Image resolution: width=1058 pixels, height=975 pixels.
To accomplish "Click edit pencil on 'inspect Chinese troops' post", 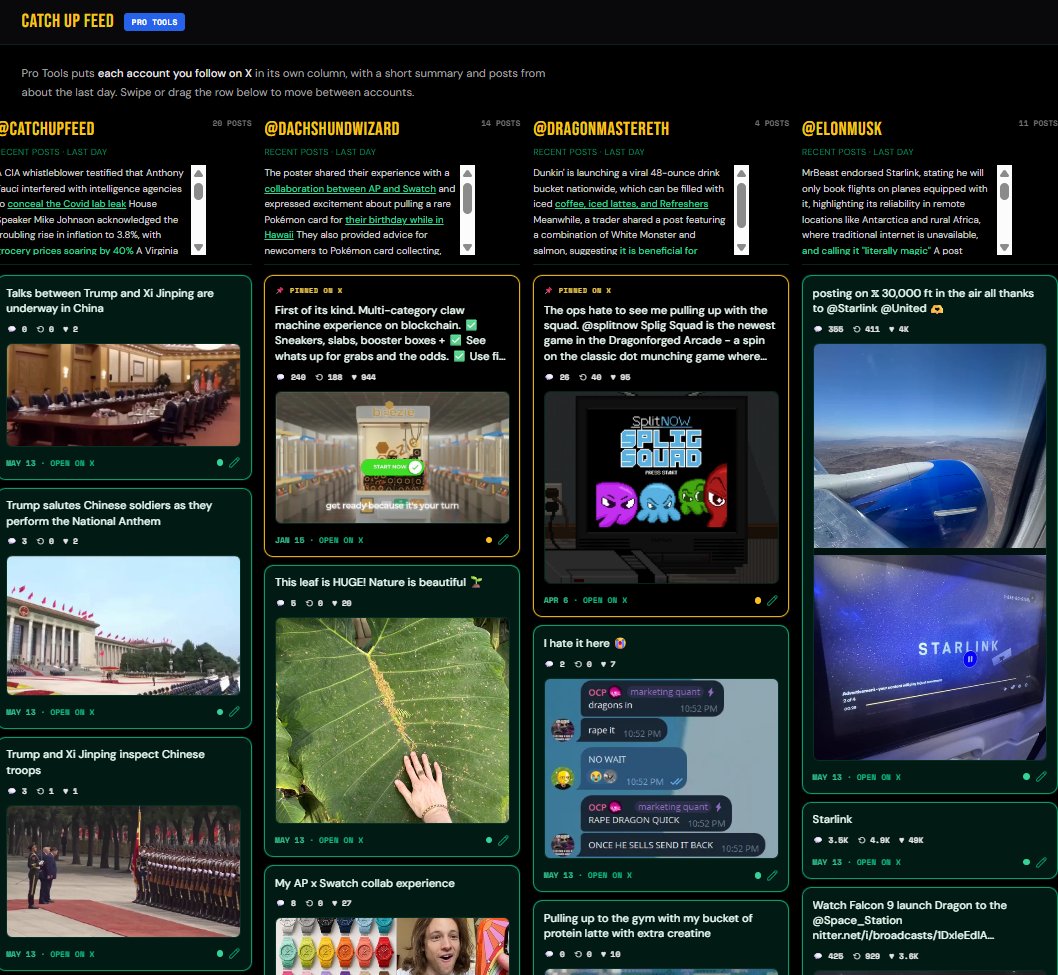I will click(x=234, y=953).
